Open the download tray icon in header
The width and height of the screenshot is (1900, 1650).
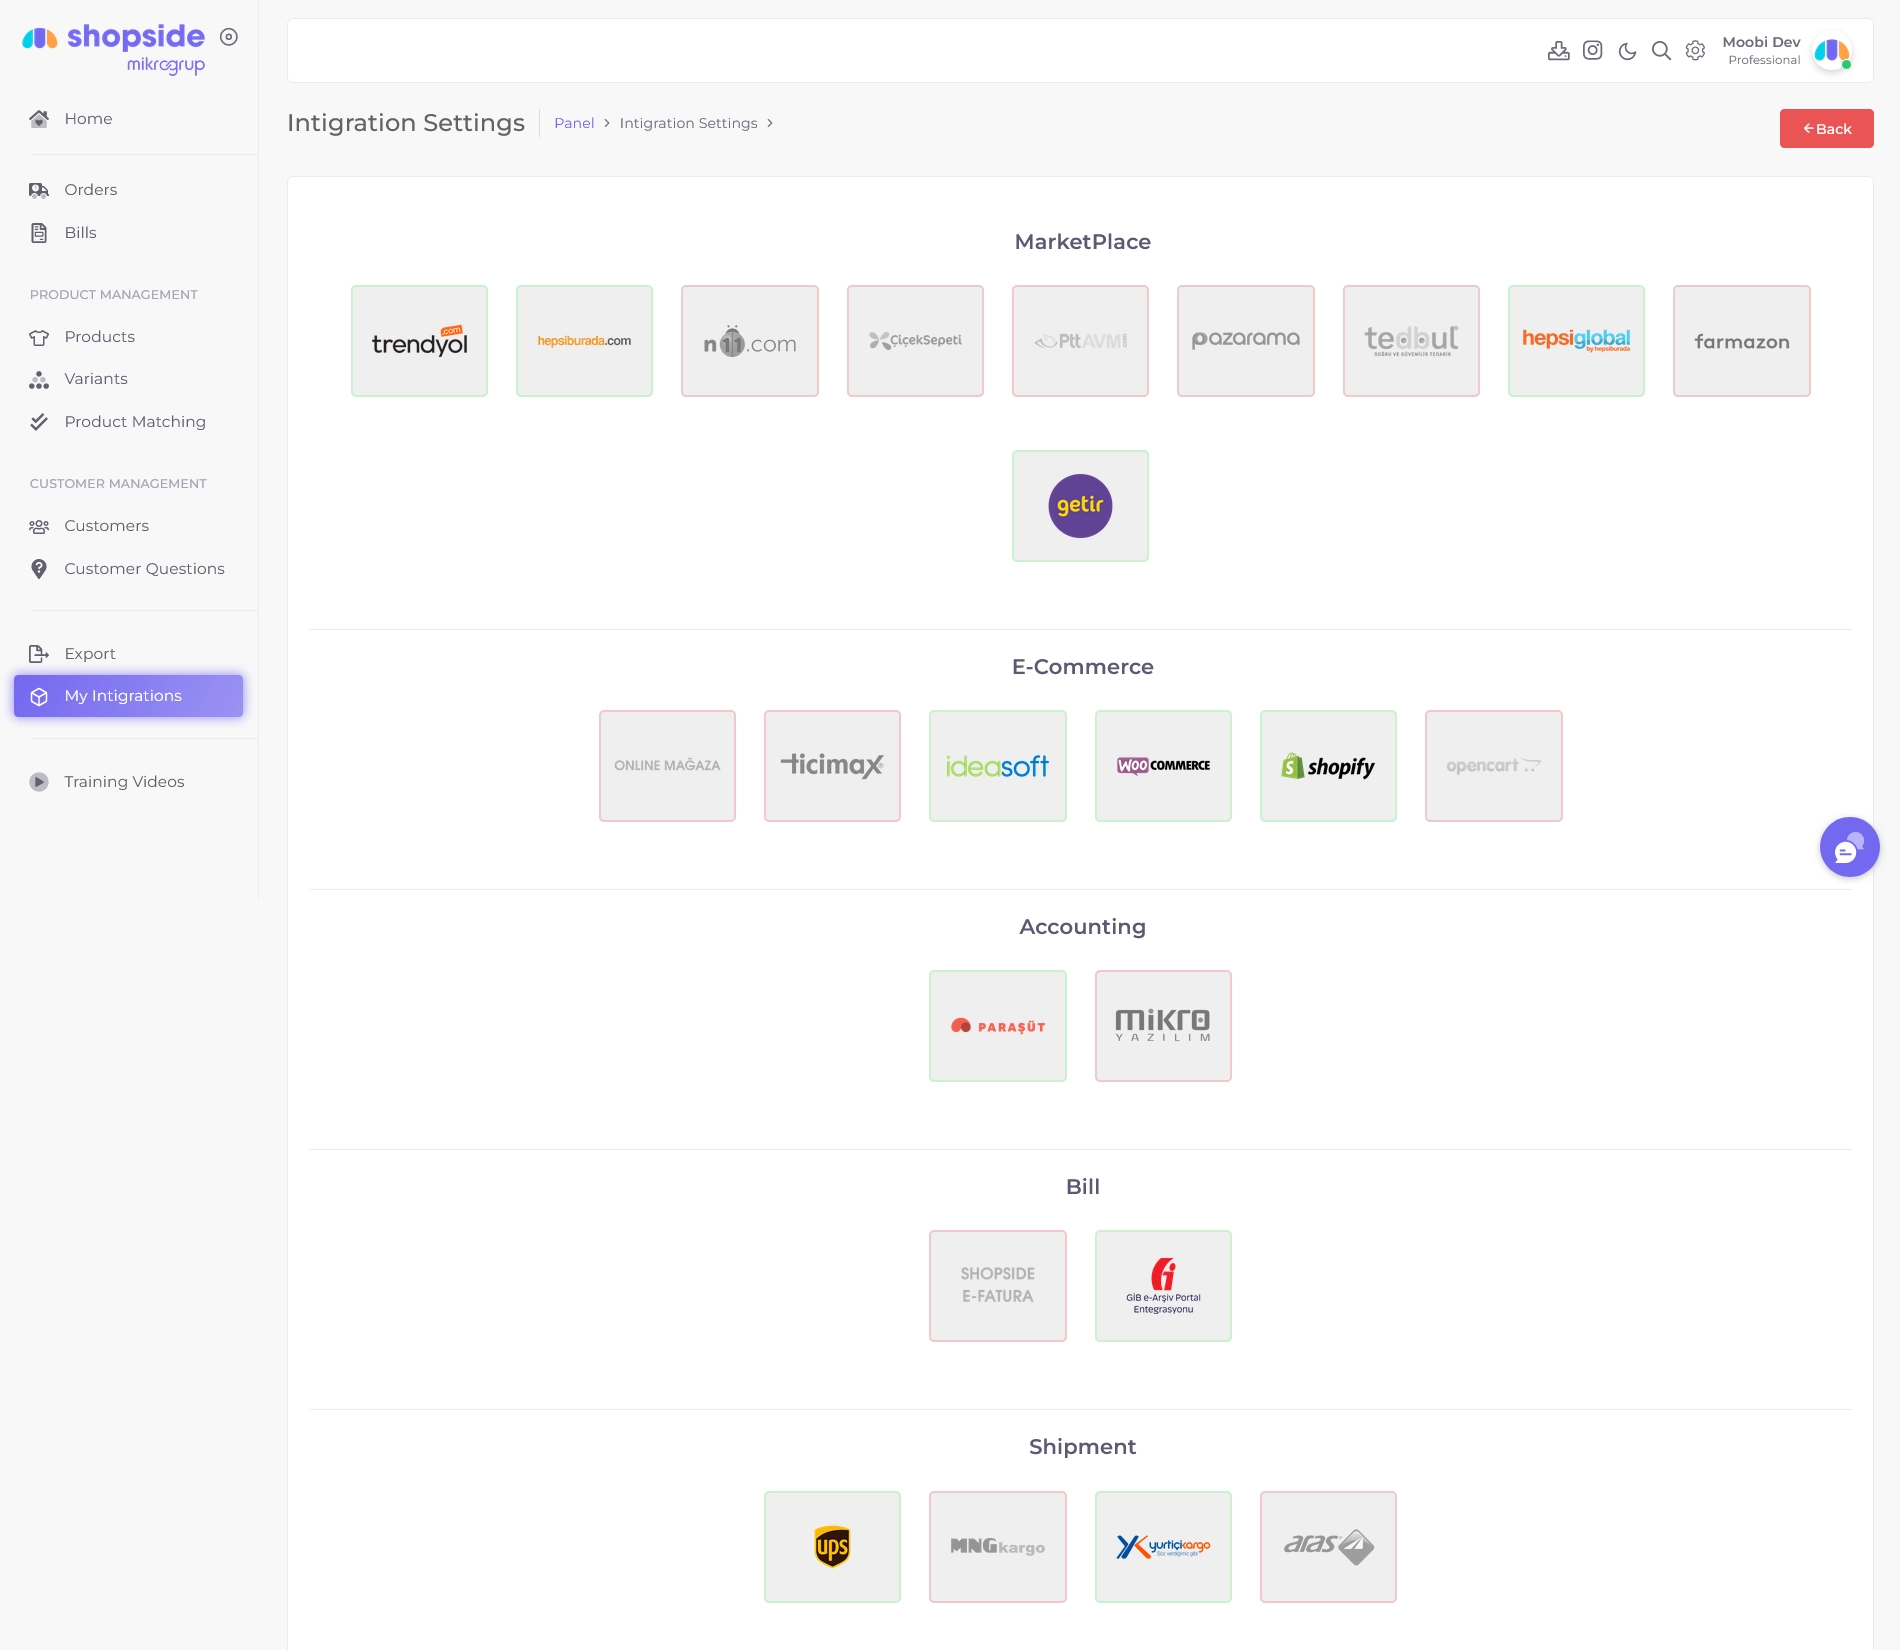coord(1558,51)
